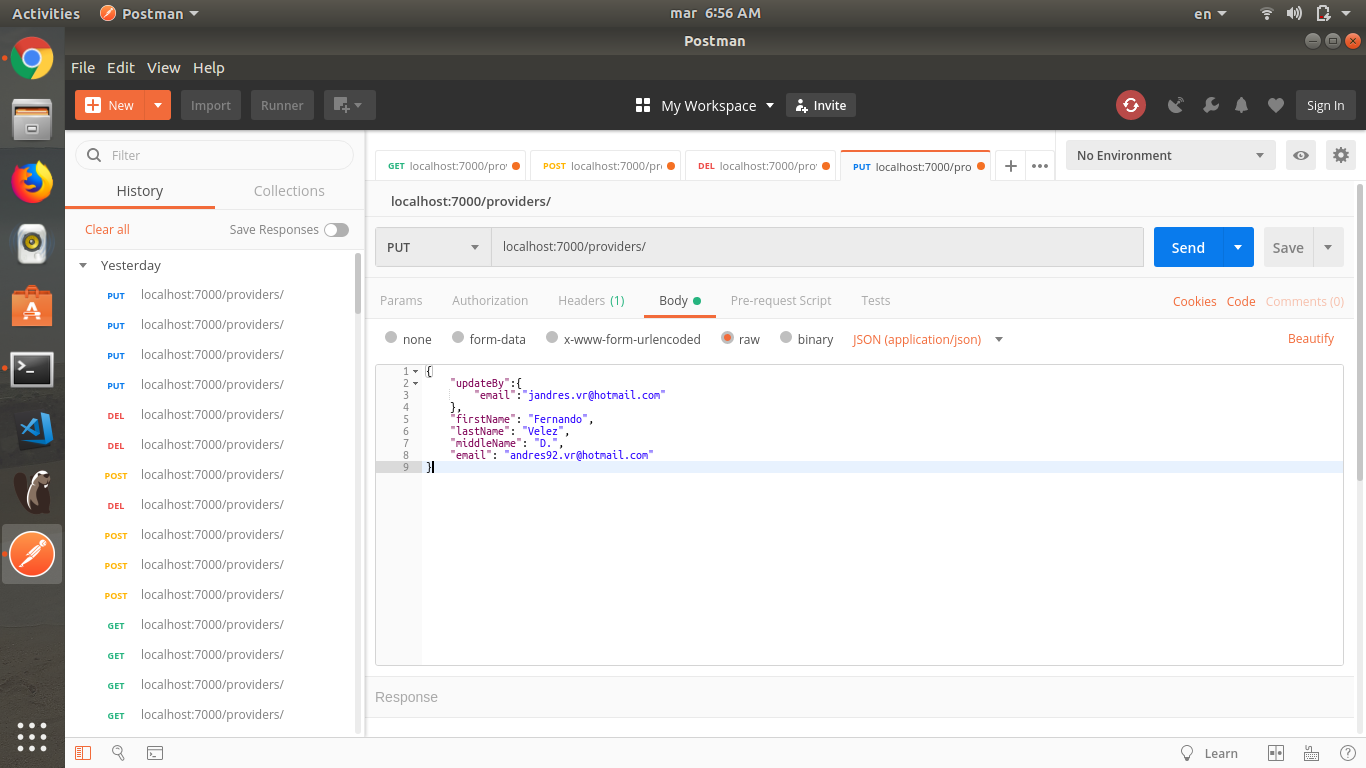Image resolution: width=1366 pixels, height=768 pixels.
Task: Open the New button dropdown arrow
Action: (158, 105)
